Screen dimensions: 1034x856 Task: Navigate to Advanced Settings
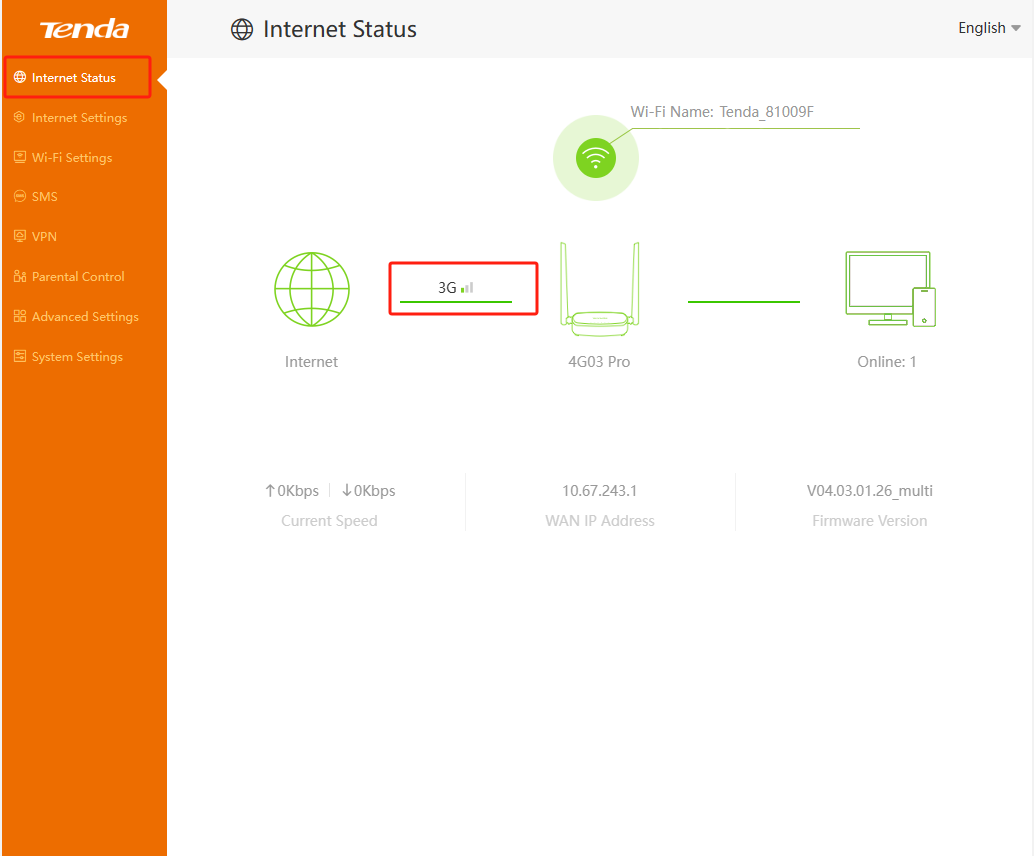(x=85, y=317)
